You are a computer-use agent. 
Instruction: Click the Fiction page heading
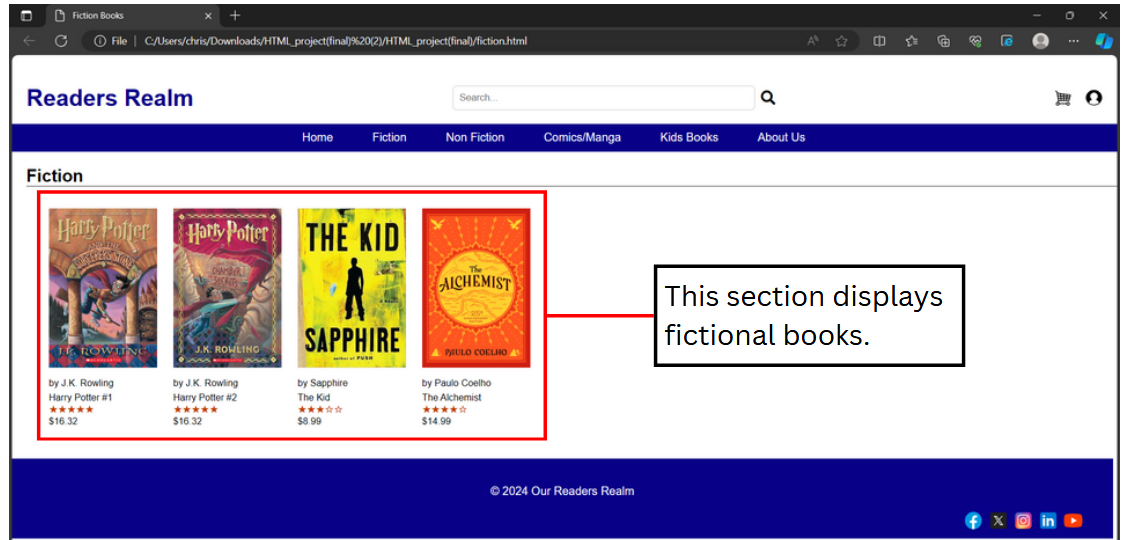click(54, 176)
